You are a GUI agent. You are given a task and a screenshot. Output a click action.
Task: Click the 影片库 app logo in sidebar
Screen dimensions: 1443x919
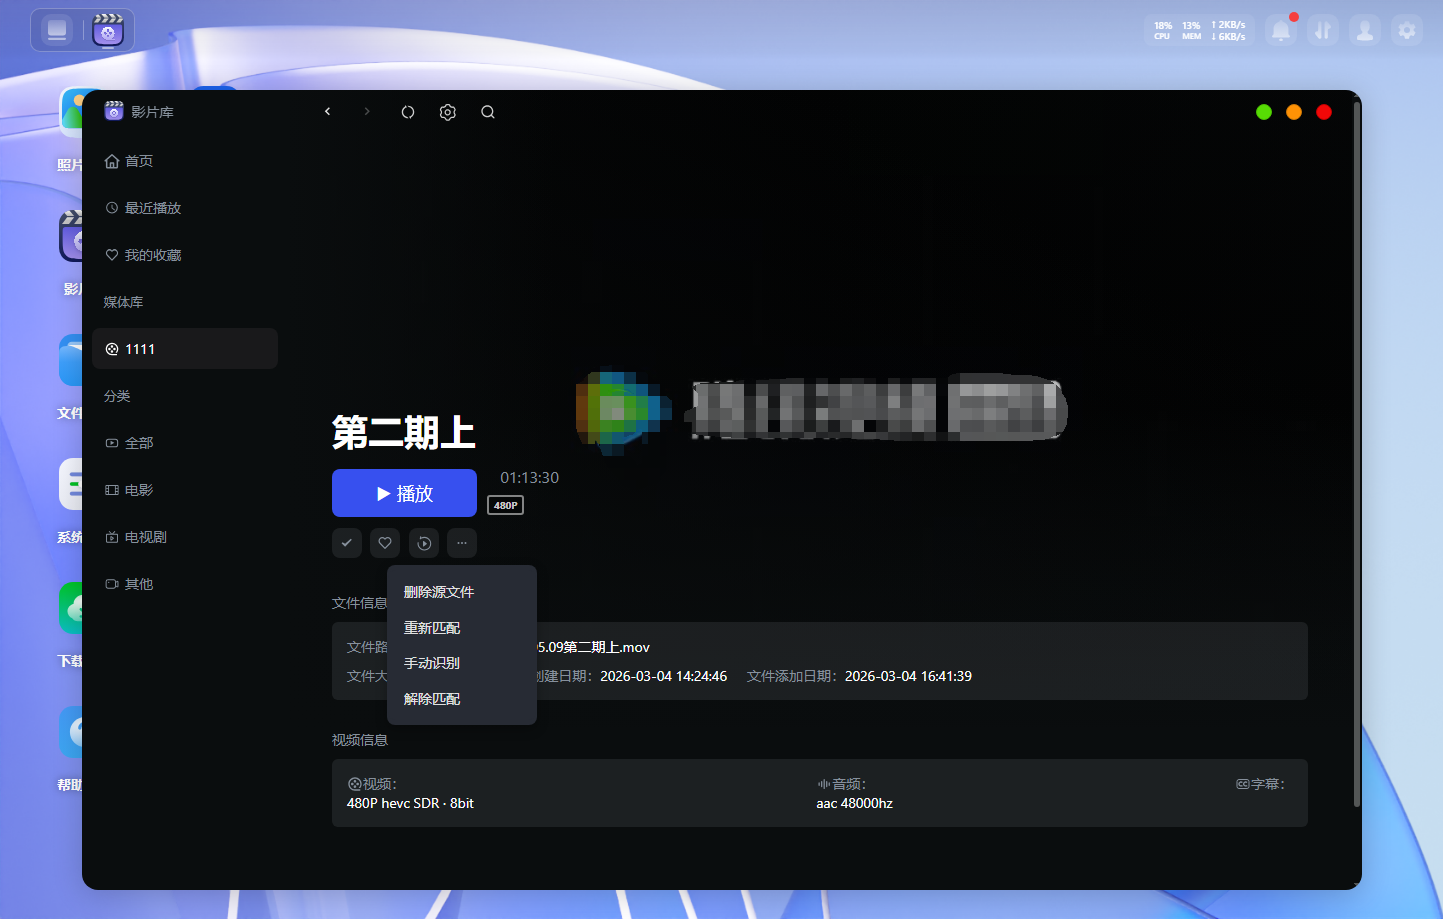point(114,111)
